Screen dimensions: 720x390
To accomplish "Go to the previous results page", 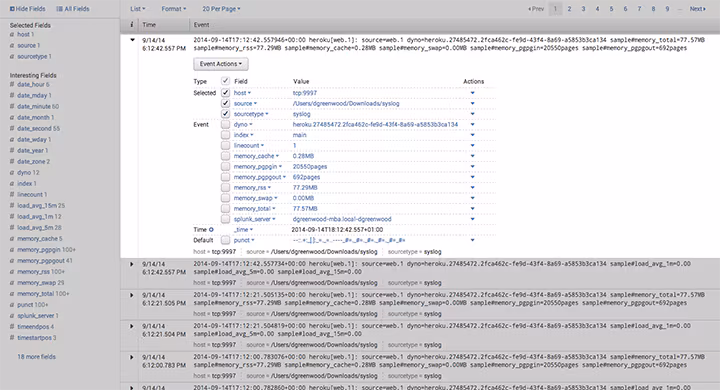I will (x=536, y=9).
